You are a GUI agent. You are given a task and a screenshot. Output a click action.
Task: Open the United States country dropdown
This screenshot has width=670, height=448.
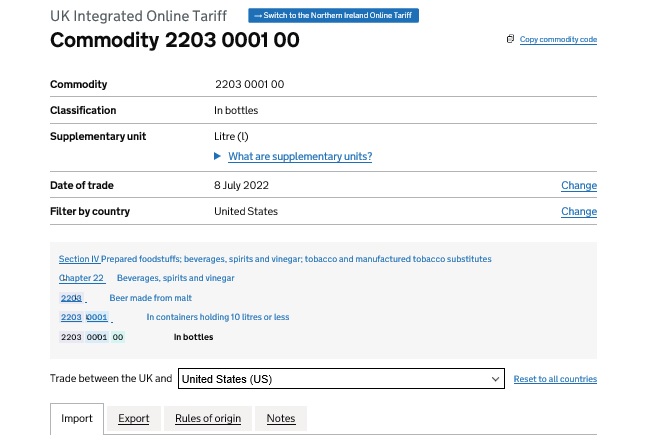point(340,379)
